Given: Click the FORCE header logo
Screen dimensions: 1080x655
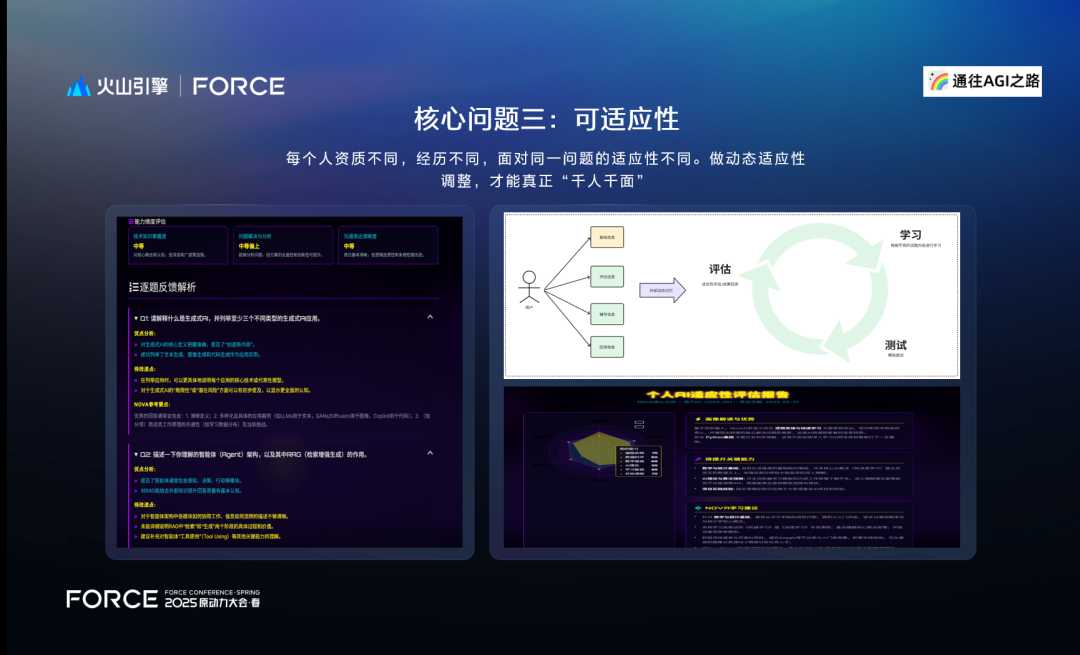Looking at the screenshot, I should (x=238, y=86).
